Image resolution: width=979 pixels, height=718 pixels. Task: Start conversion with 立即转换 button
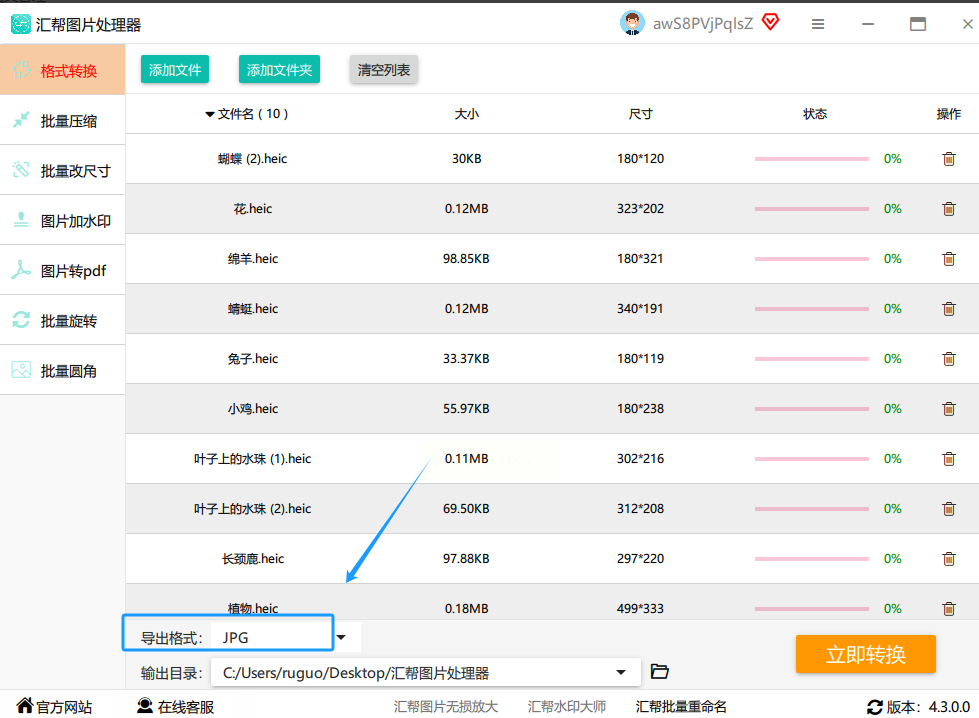(x=865, y=654)
